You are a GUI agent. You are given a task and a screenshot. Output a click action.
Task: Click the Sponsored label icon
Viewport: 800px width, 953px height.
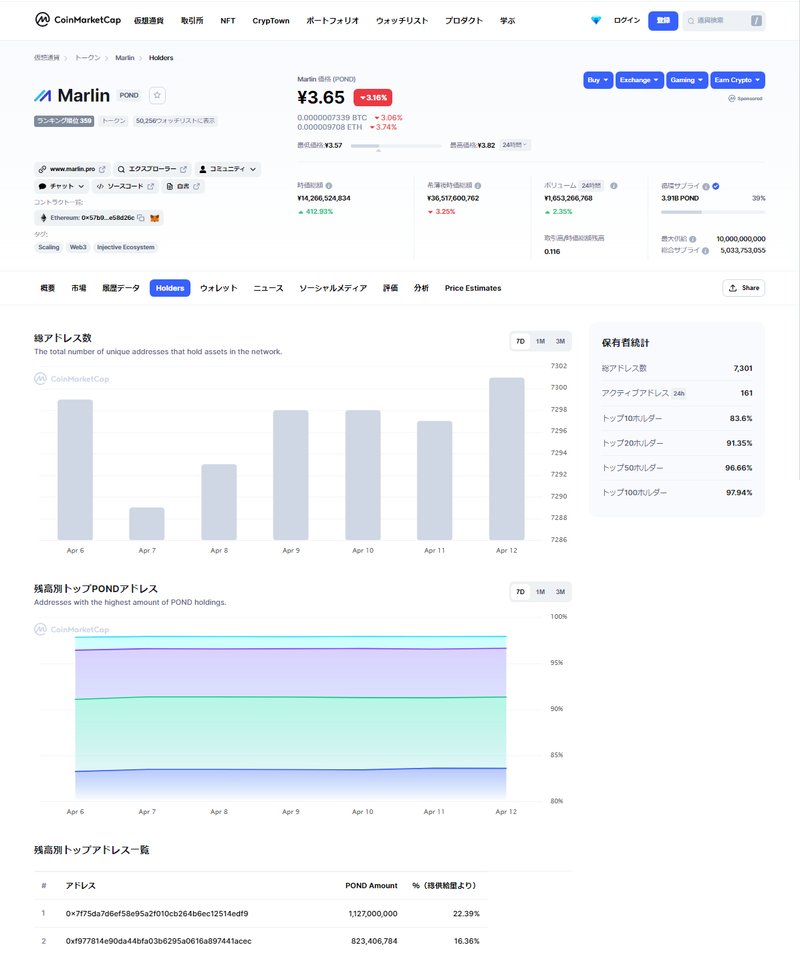pos(732,98)
